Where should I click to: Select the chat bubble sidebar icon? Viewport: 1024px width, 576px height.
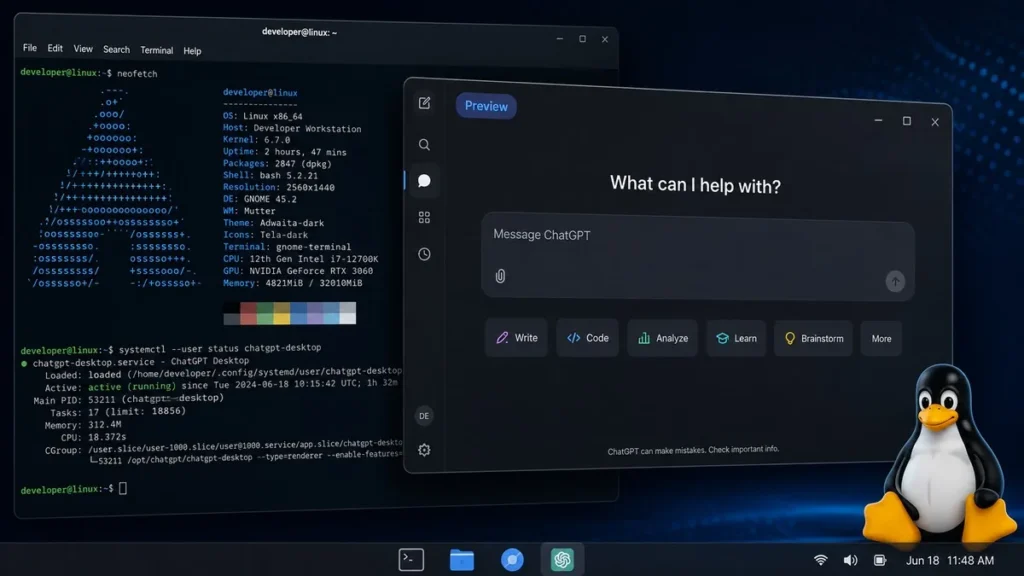424,181
